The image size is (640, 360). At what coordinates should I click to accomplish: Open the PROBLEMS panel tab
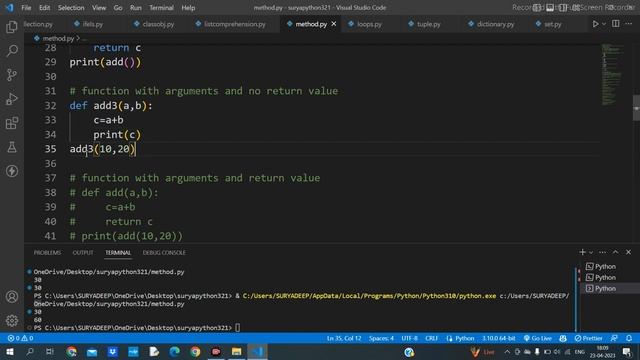[47, 253]
